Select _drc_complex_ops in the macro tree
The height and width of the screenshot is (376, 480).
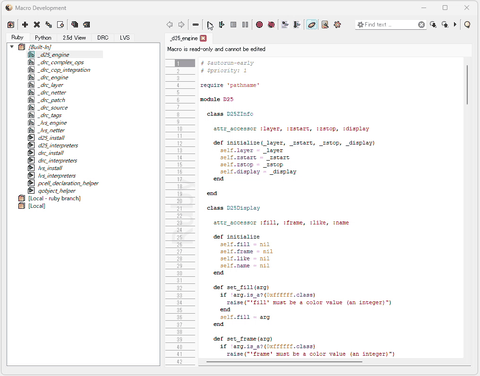point(61,62)
